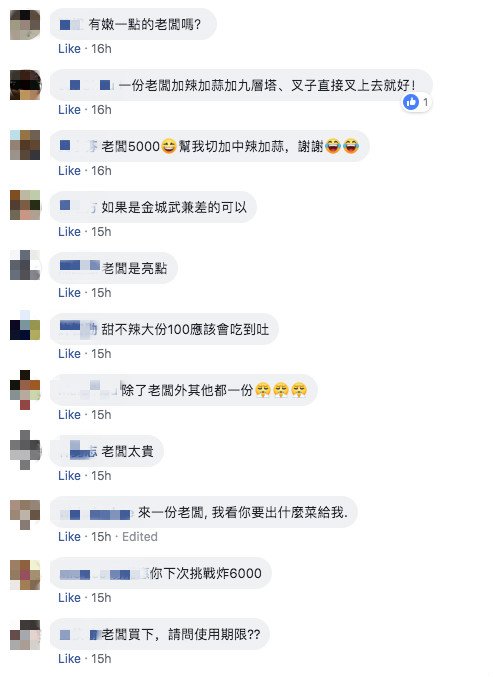
Task: Open the 16h timestamp under 有嫩一點的老闆嗎
Action: click(x=101, y=49)
